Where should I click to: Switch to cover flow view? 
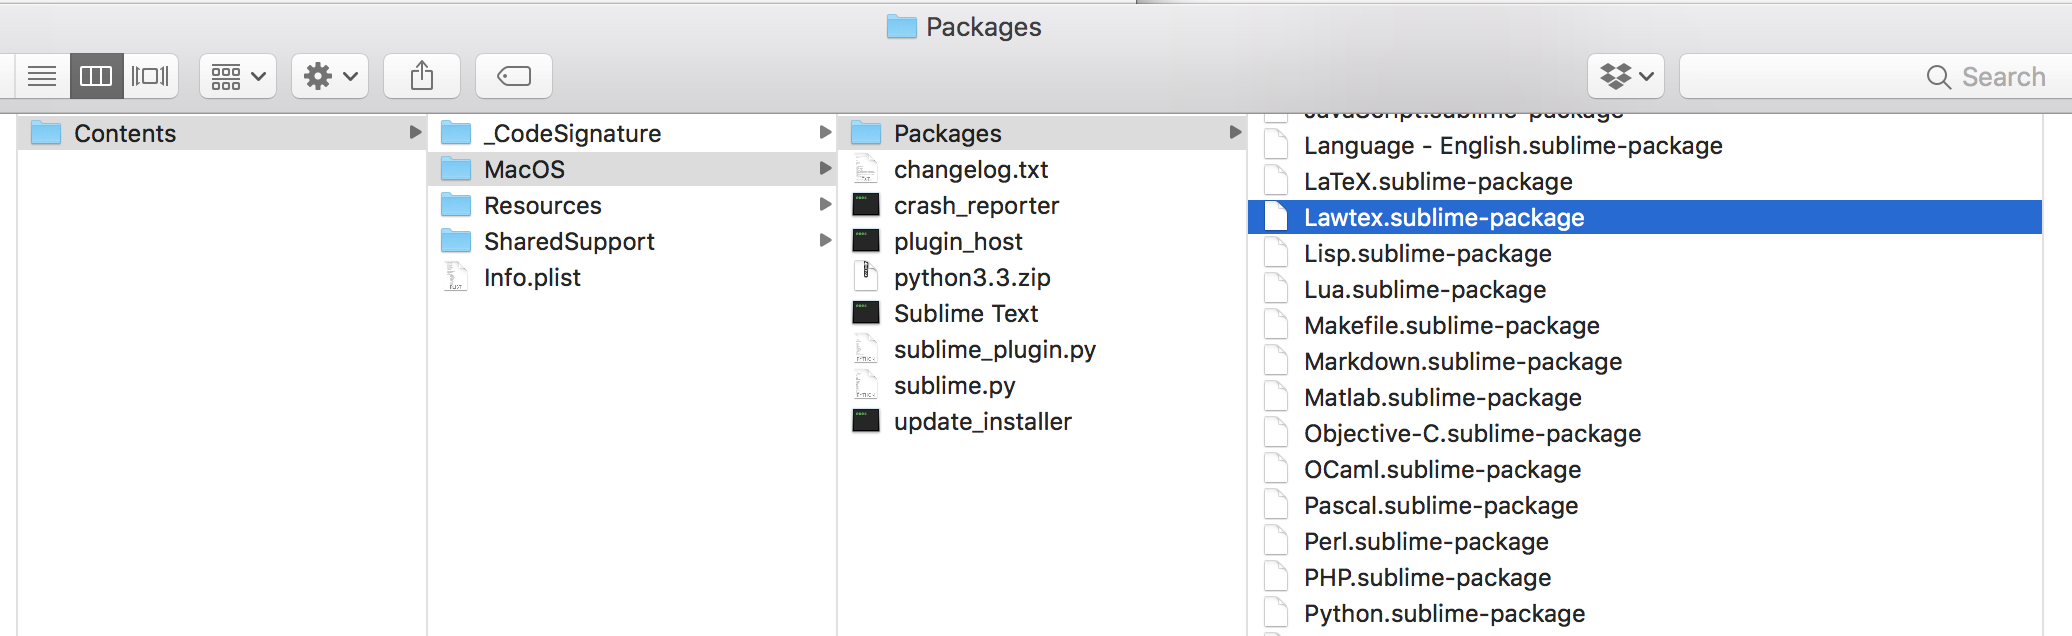point(150,76)
